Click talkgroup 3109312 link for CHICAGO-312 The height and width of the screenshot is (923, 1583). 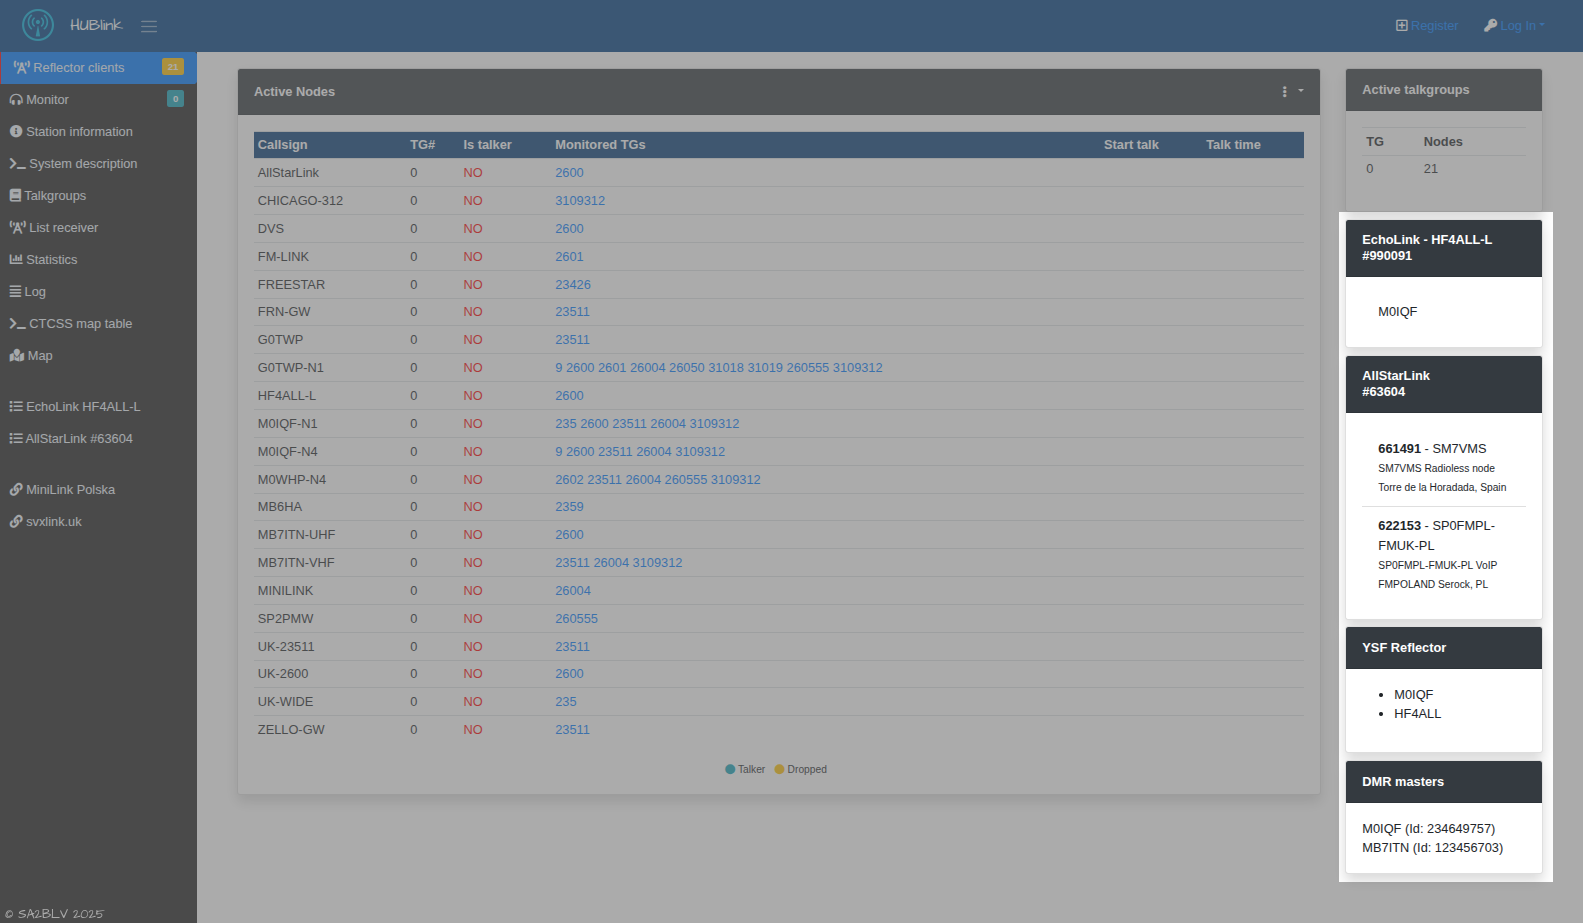point(580,201)
